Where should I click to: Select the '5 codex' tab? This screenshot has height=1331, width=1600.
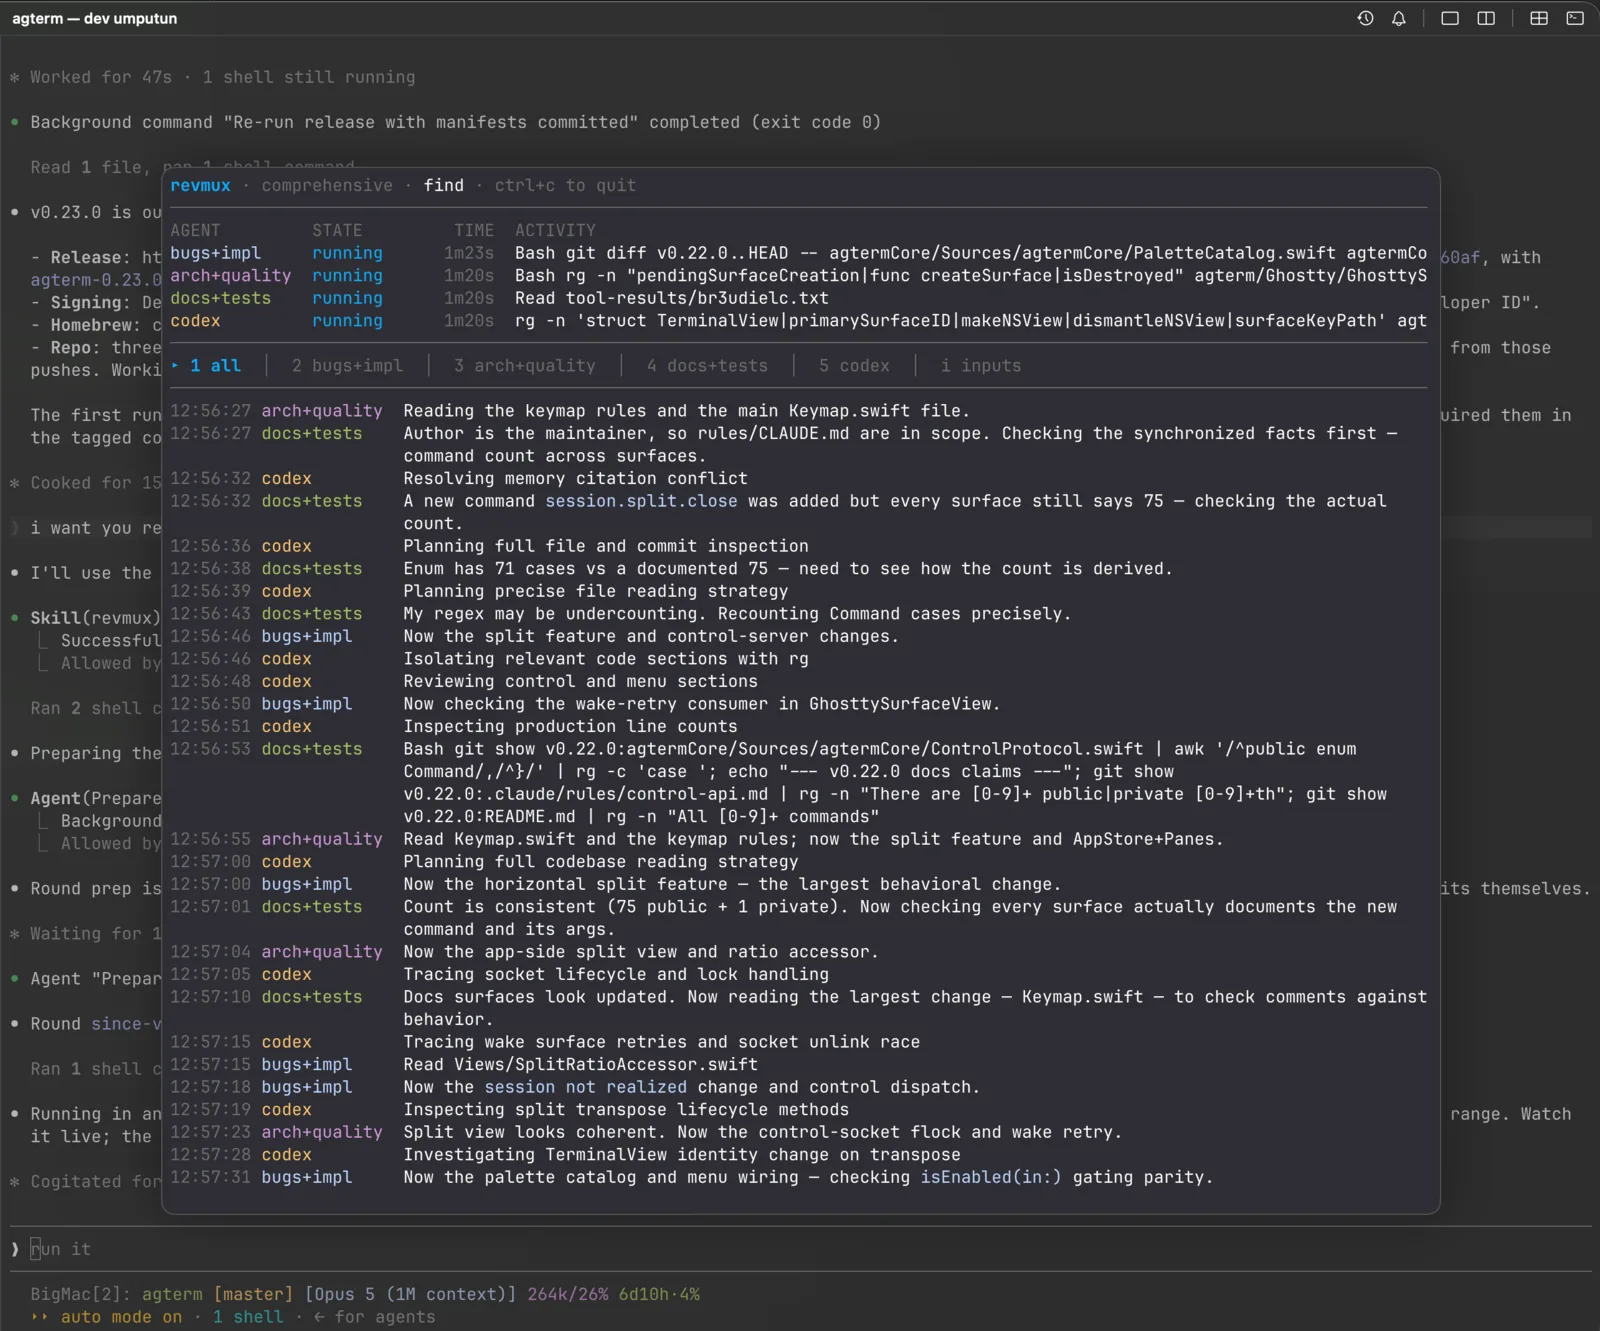(x=854, y=366)
